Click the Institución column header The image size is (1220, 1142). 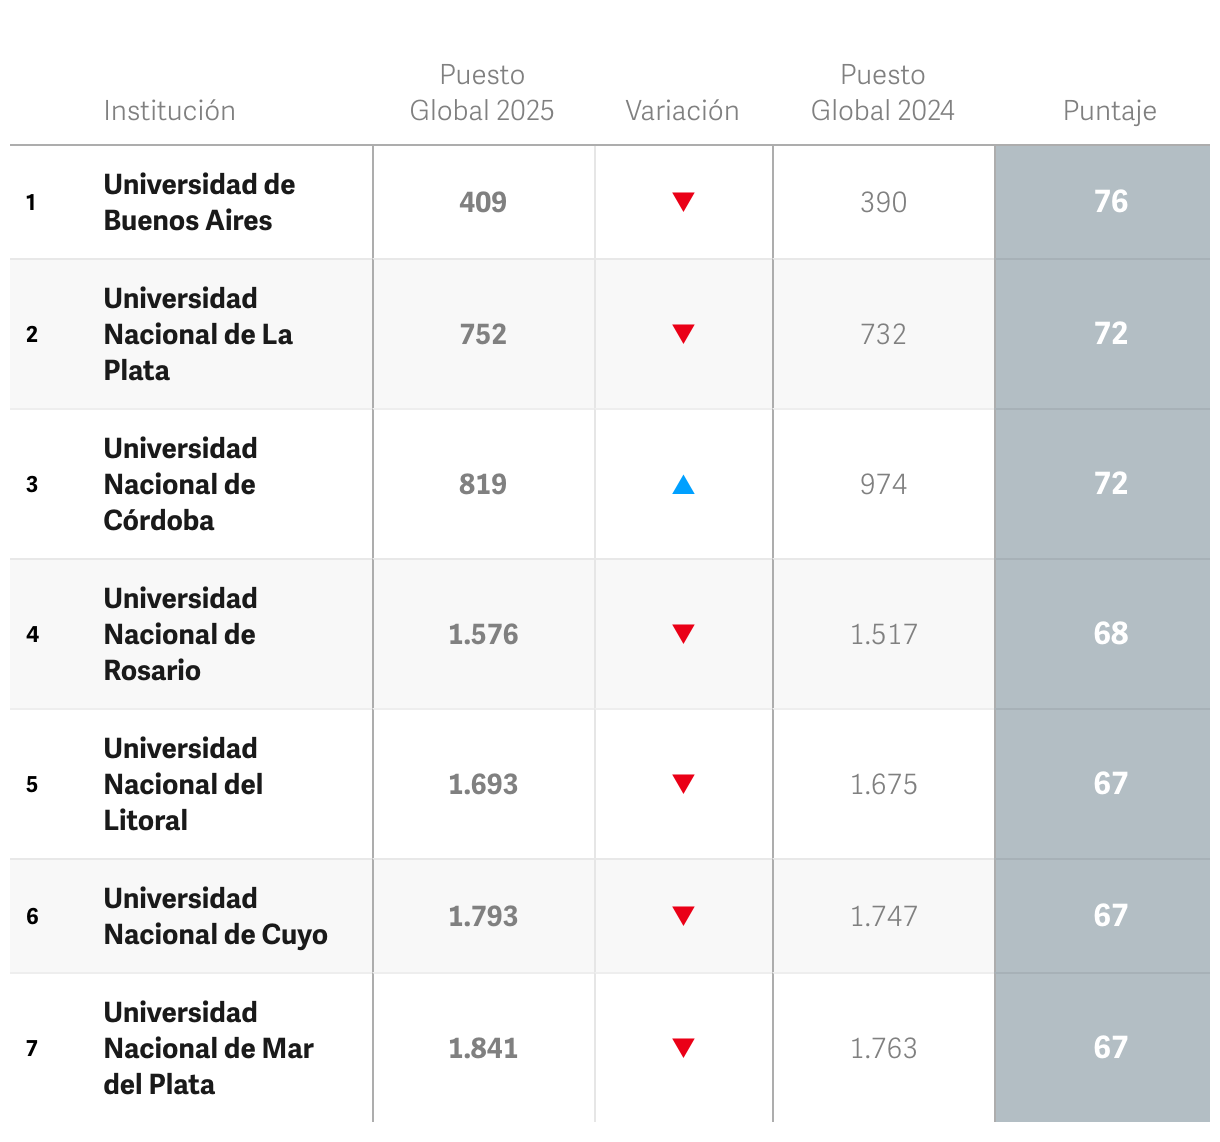click(169, 111)
